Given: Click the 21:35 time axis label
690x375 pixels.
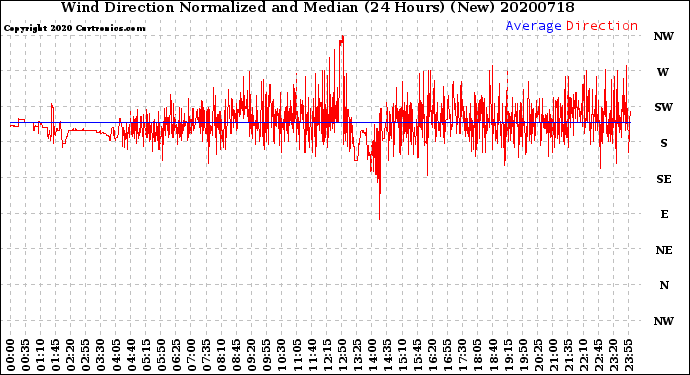Looking at the screenshot, I should pyautogui.click(x=568, y=355).
